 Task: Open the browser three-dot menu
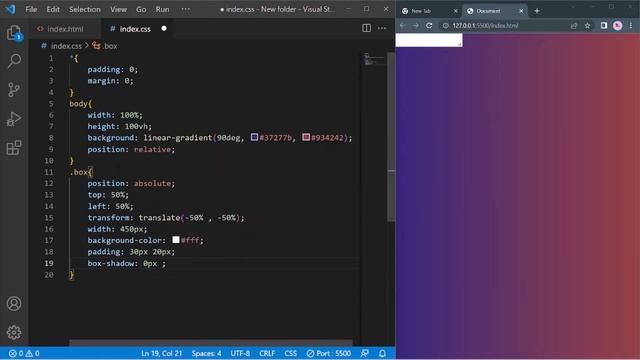tap(631, 25)
